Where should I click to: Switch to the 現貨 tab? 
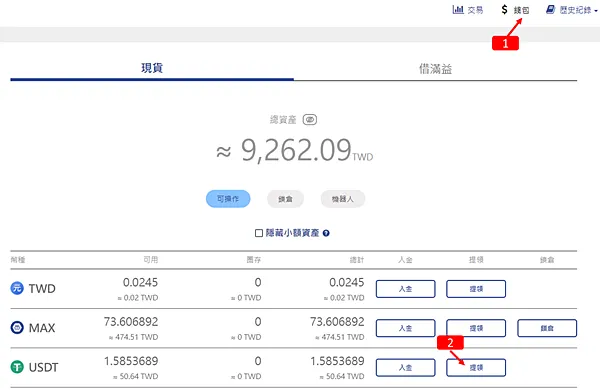(x=152, y=68)
